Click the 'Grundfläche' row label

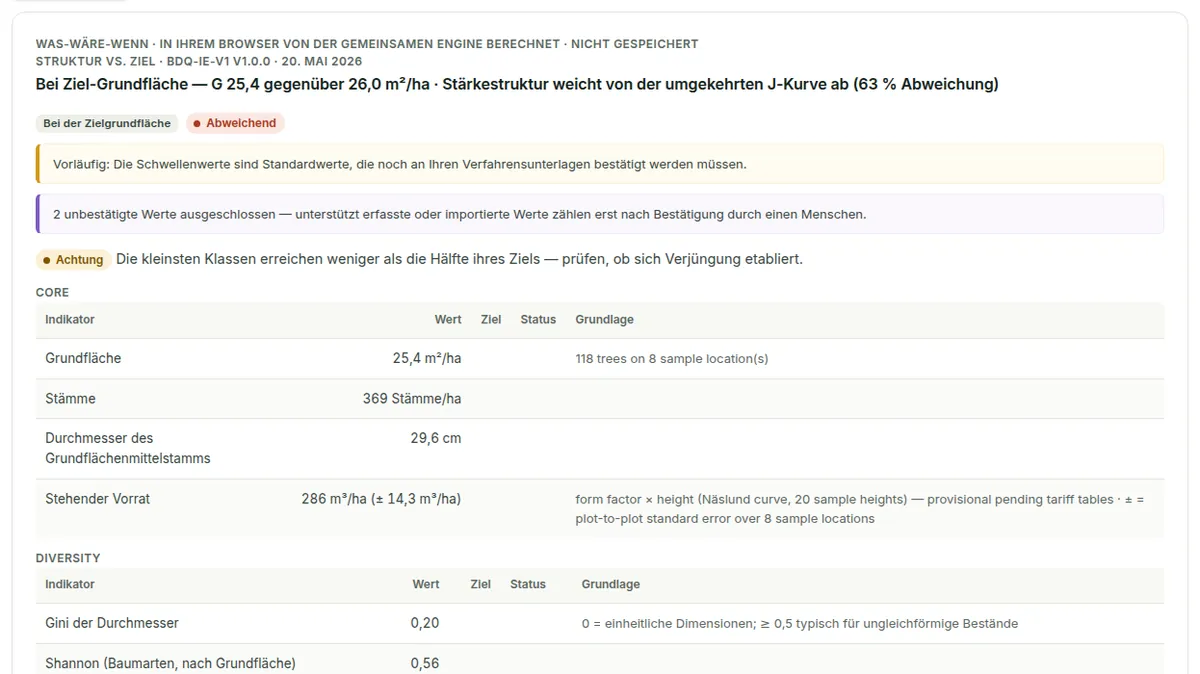coord(83,358)
